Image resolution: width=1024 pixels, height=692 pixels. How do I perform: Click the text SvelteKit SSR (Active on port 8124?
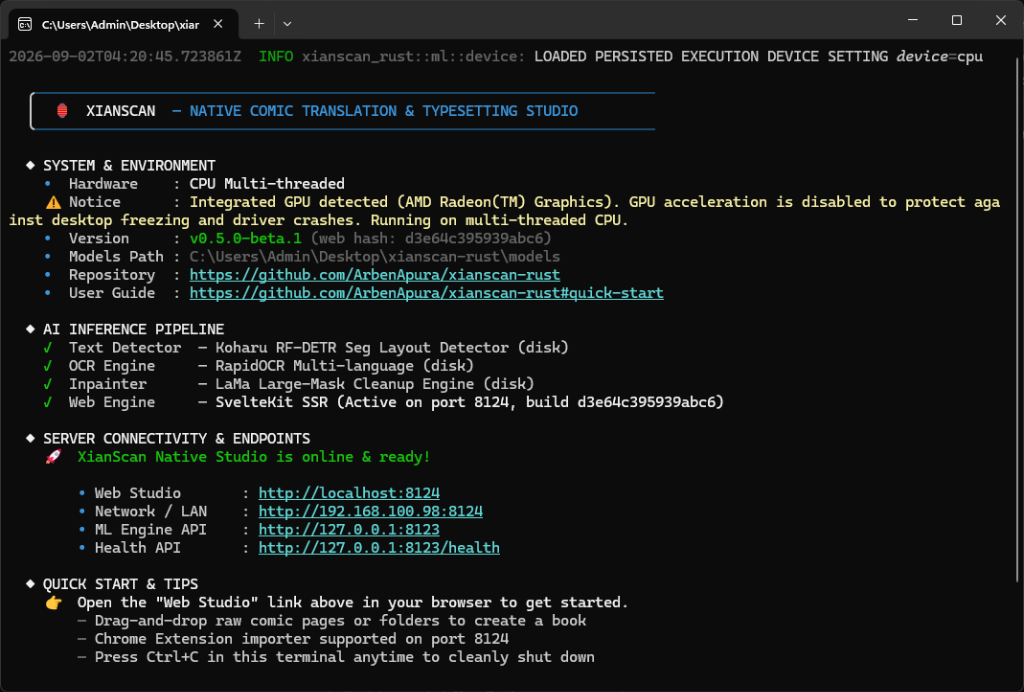(362, 403)
